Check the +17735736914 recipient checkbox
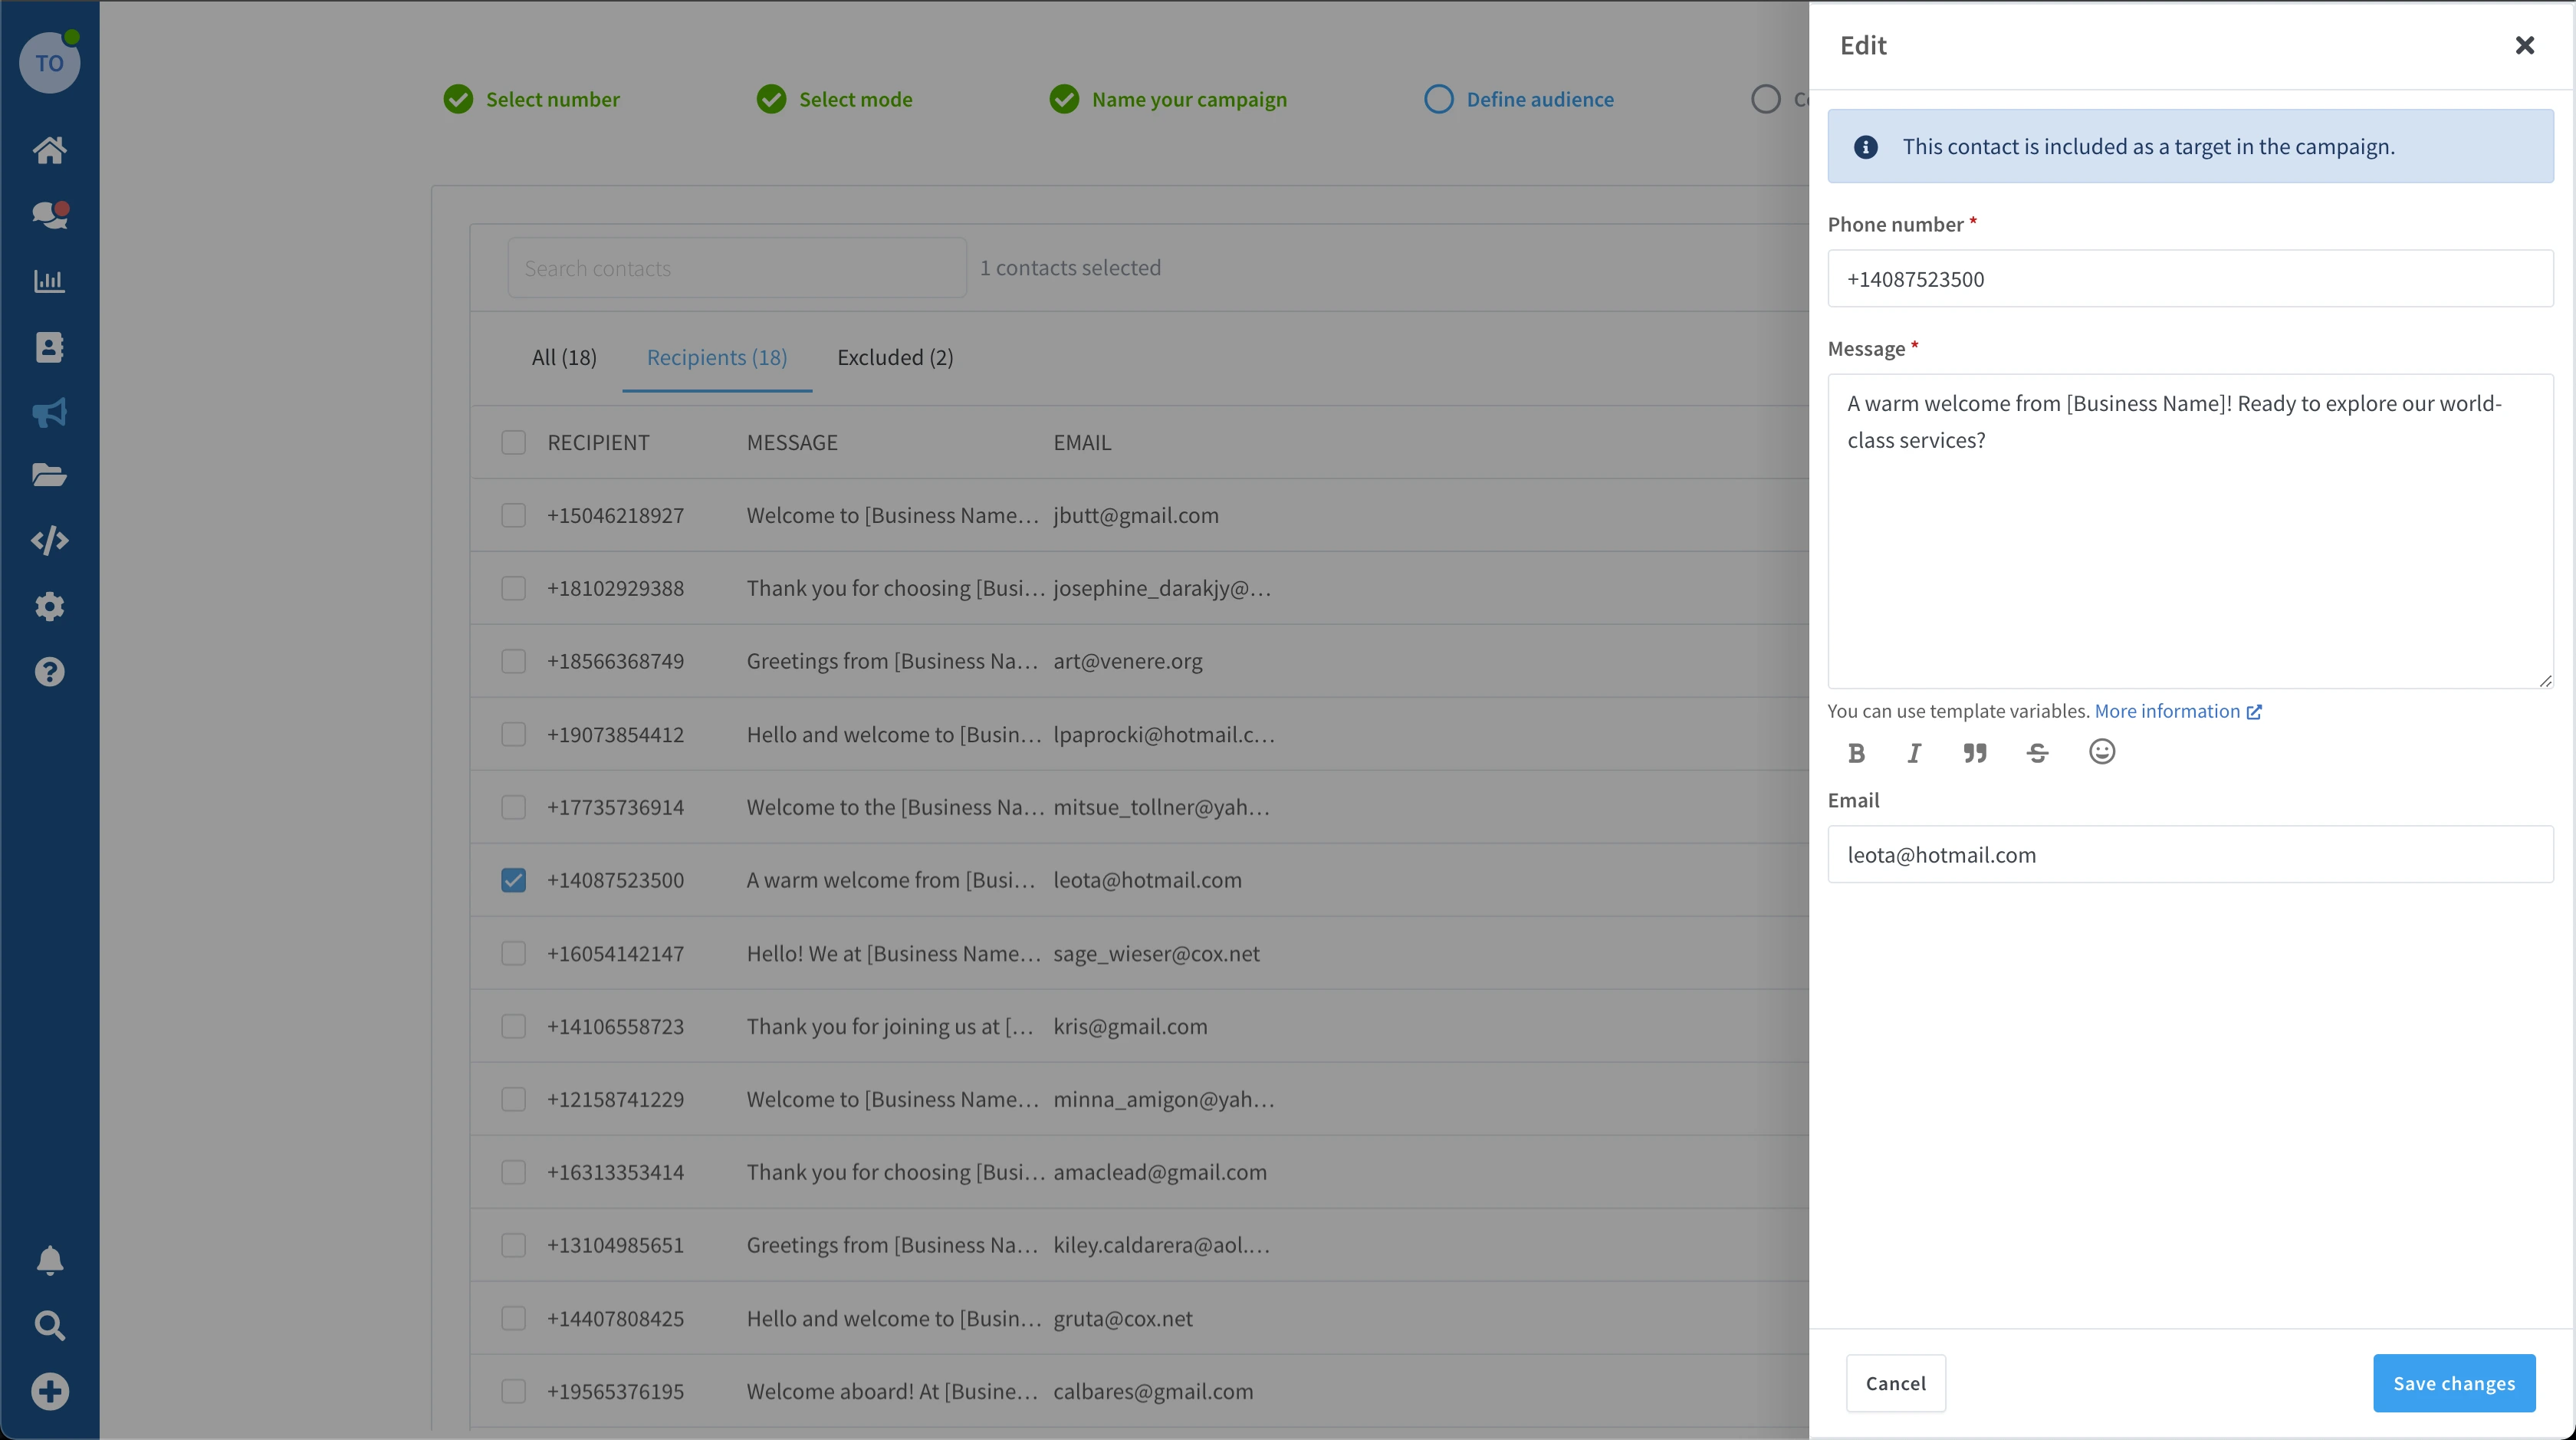 [x=513, y=807]
